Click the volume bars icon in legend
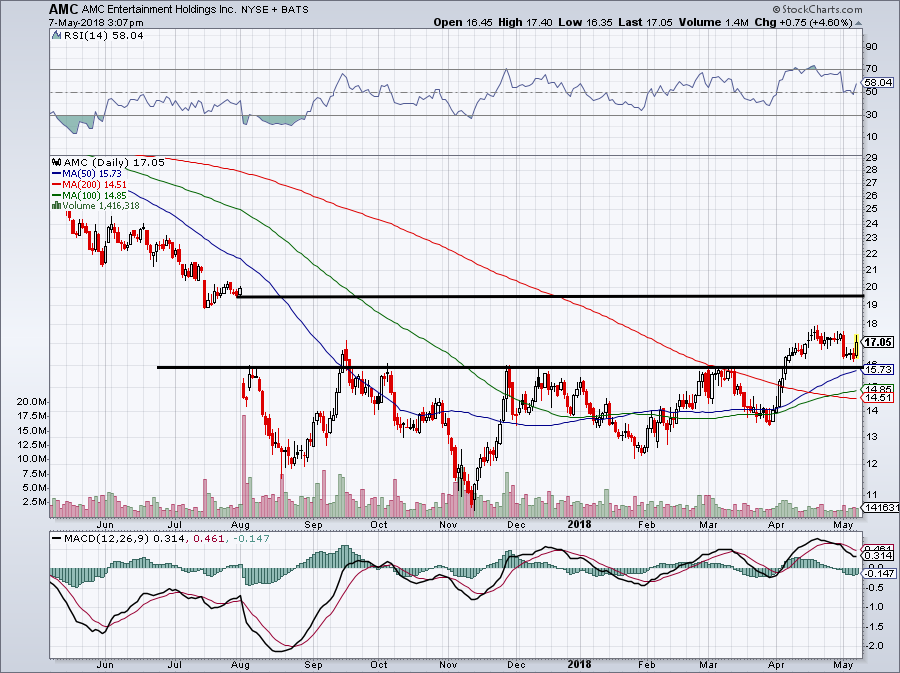Screen dimensions: 900x673 (56, 205)
